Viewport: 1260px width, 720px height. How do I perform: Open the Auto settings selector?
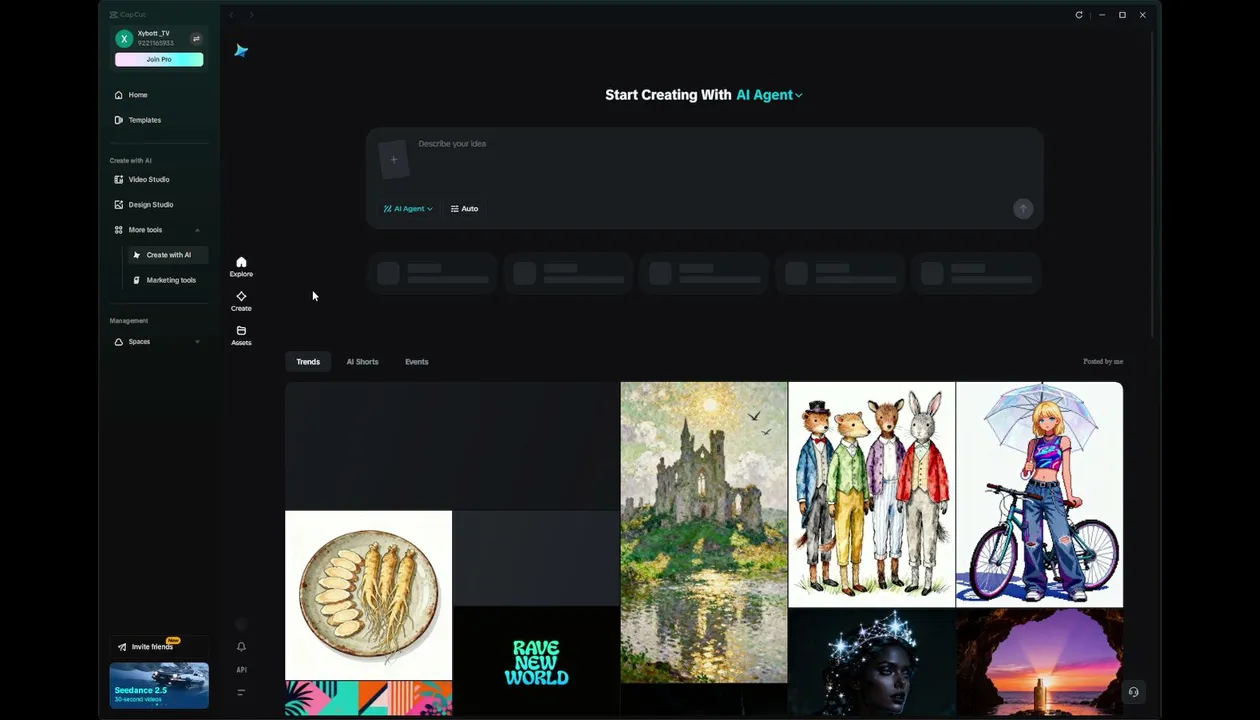click(464, 209)
